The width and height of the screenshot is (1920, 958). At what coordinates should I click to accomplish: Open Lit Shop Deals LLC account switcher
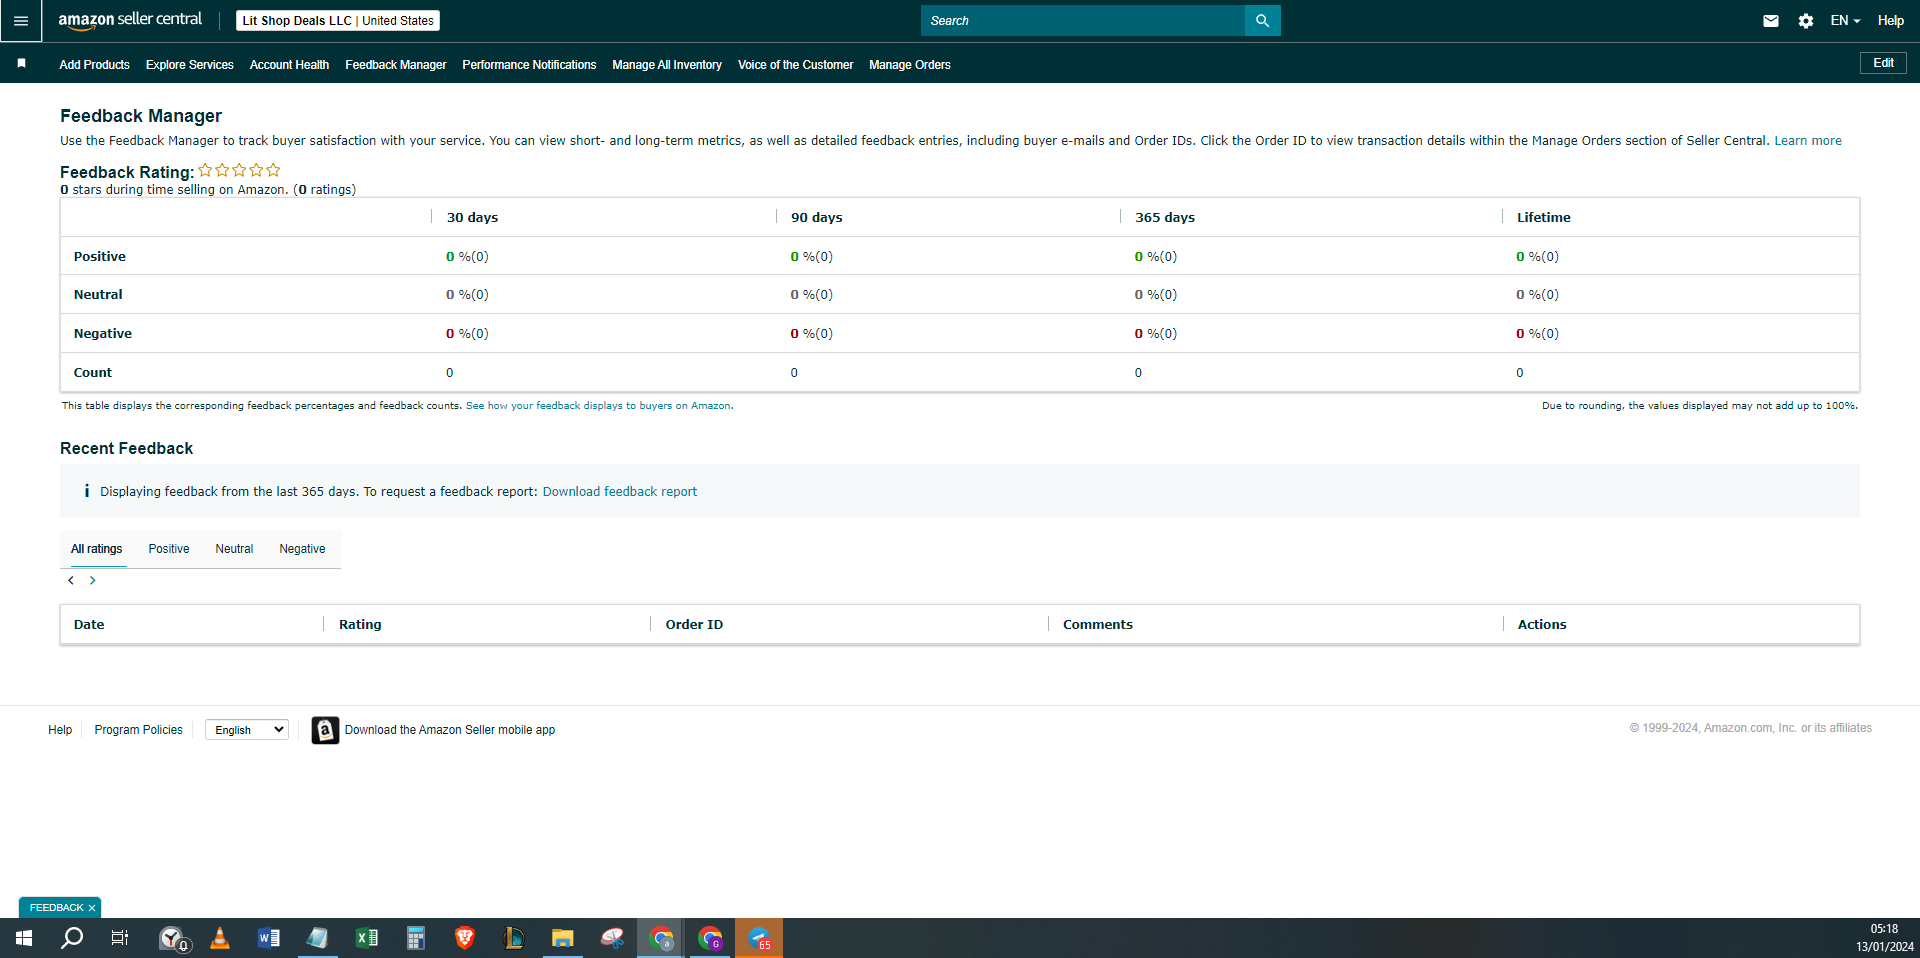[x=338, y=20]
